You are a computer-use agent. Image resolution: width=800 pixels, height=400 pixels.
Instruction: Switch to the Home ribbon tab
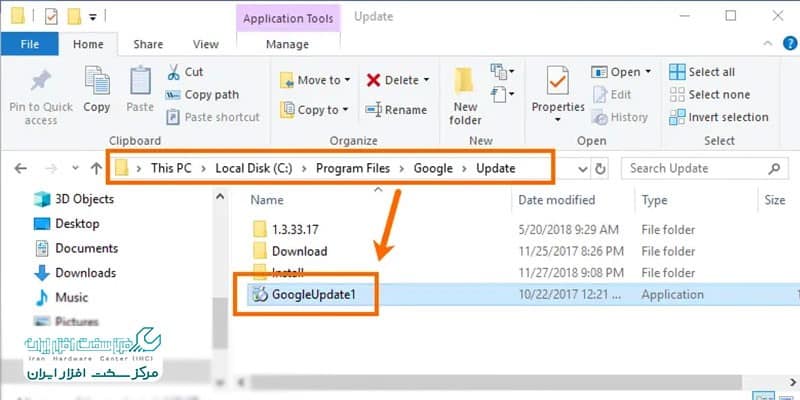click(x=88, y=44)
